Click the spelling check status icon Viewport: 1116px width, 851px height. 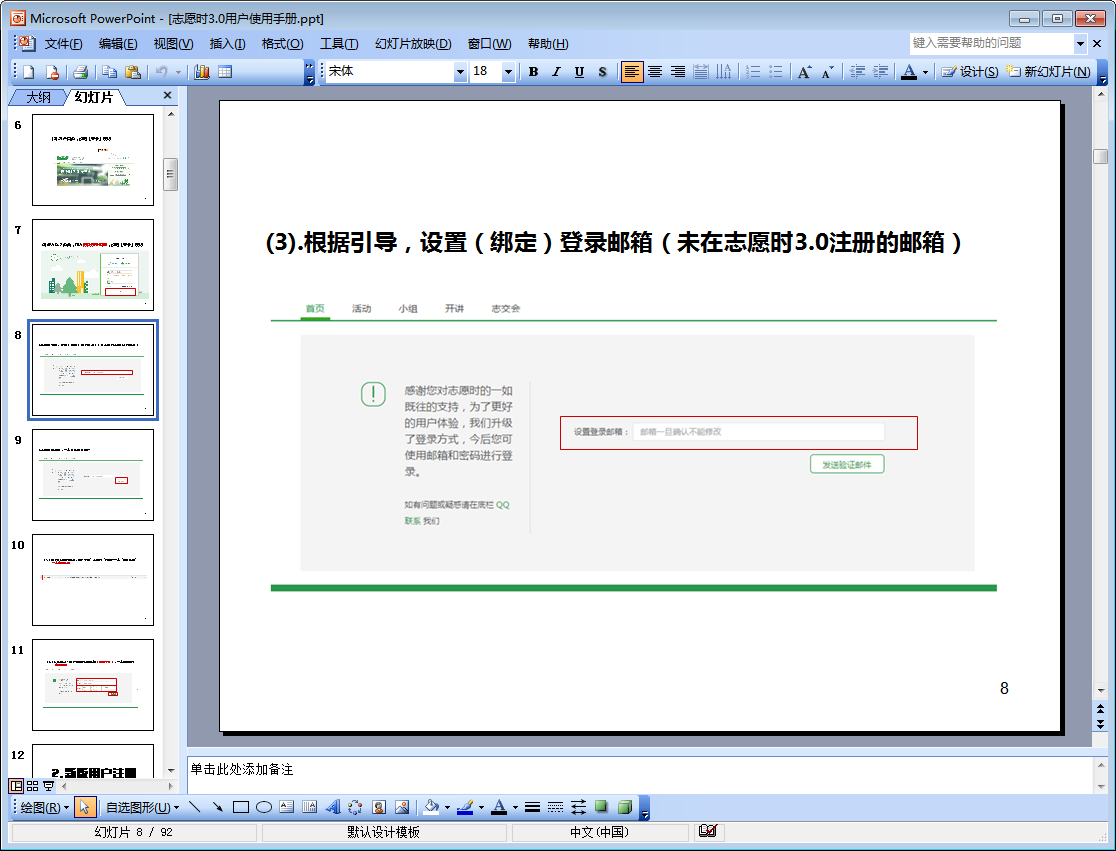pos(707,831)
